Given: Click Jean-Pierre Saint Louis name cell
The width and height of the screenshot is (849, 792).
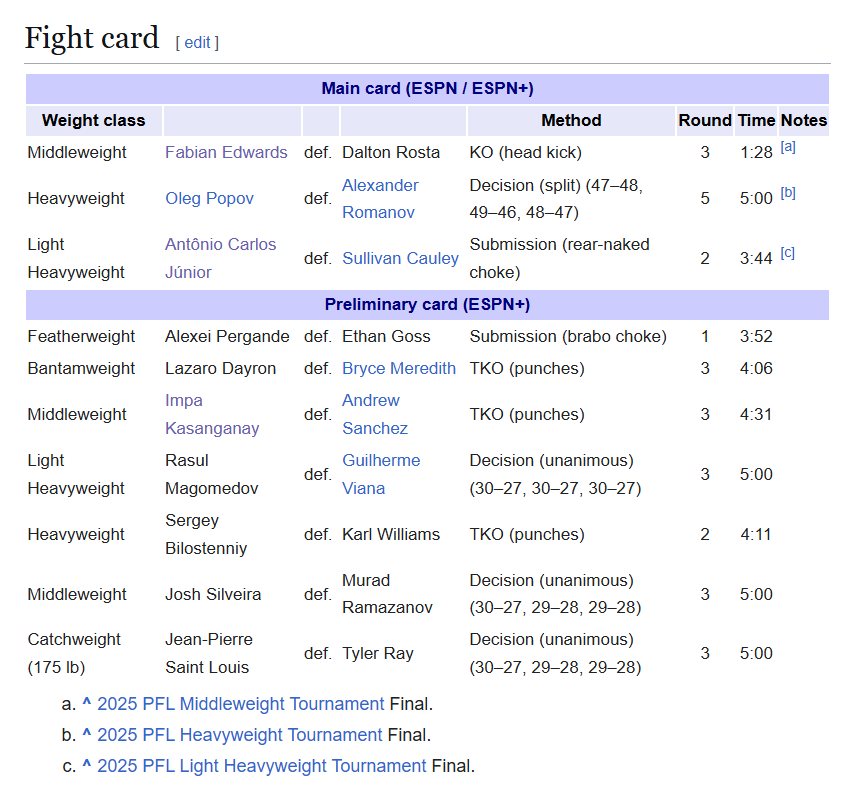Looking at the screenshot, I should (209, 653).
